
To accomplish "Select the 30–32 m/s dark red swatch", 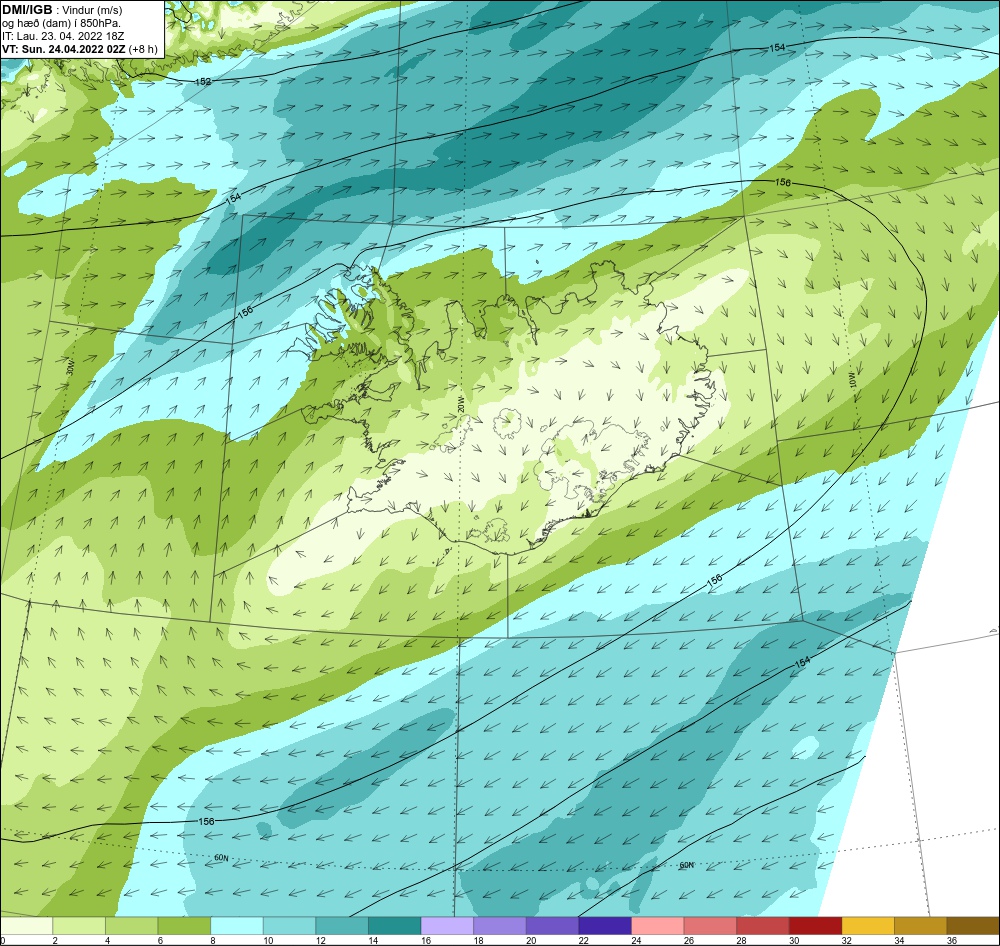I will click(816, 926).
